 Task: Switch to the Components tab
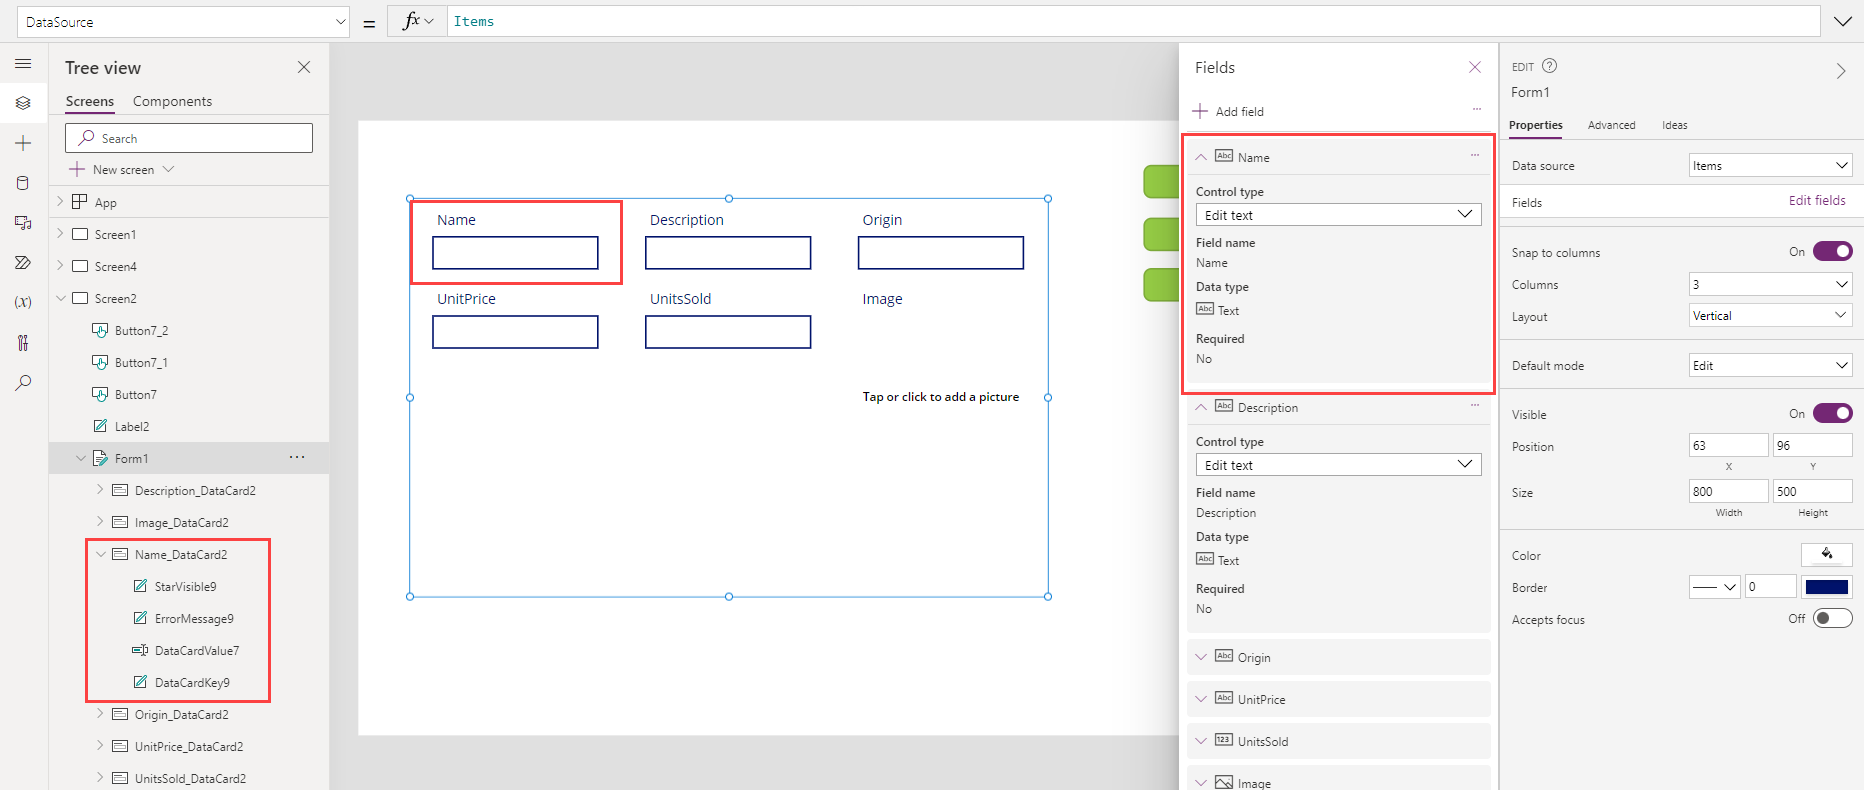coord(172,101)
